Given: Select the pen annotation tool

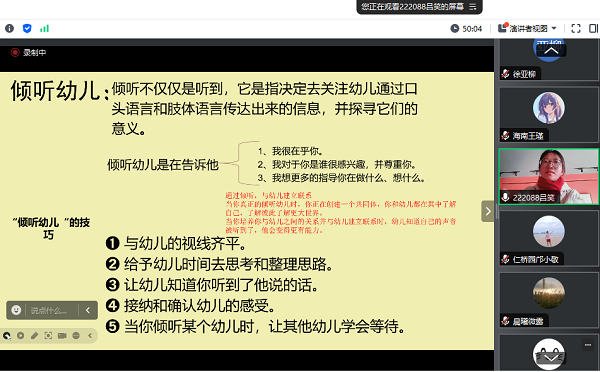Looking at the screenshot, I should click(x=34, y=336).
